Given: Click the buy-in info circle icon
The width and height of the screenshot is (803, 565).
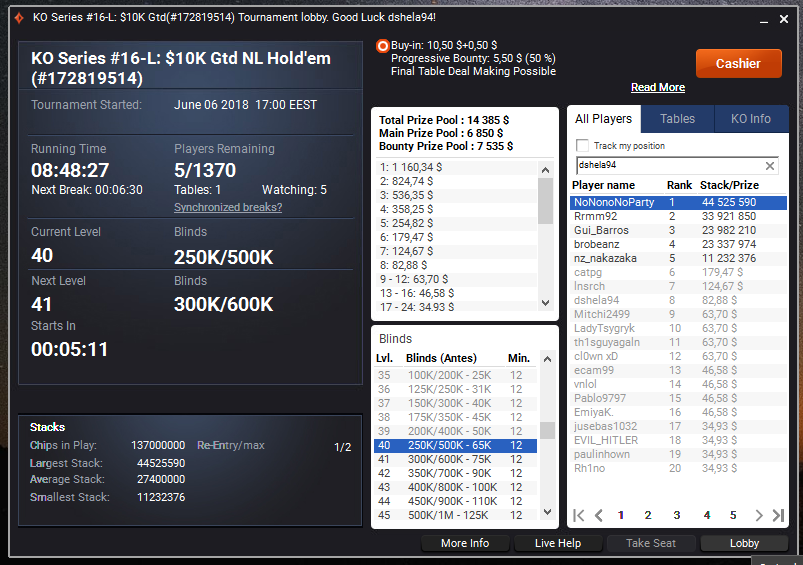Looking at the screenshot, I should 383,46.
